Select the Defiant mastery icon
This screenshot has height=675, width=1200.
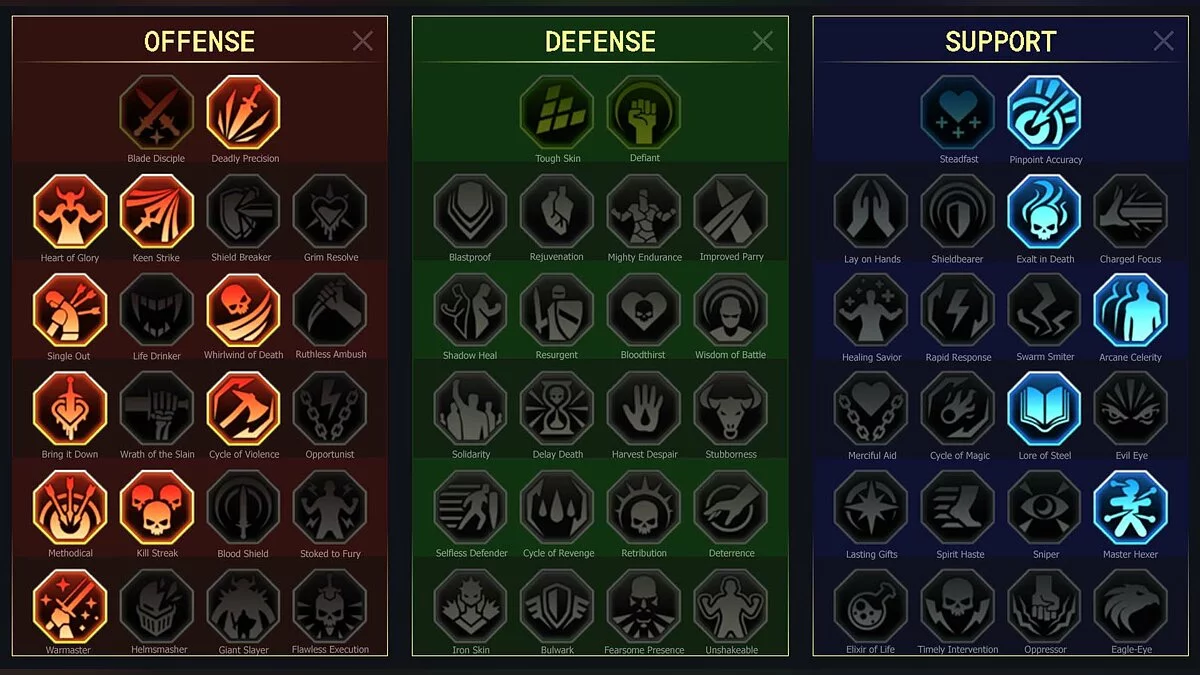coord(644,112)
